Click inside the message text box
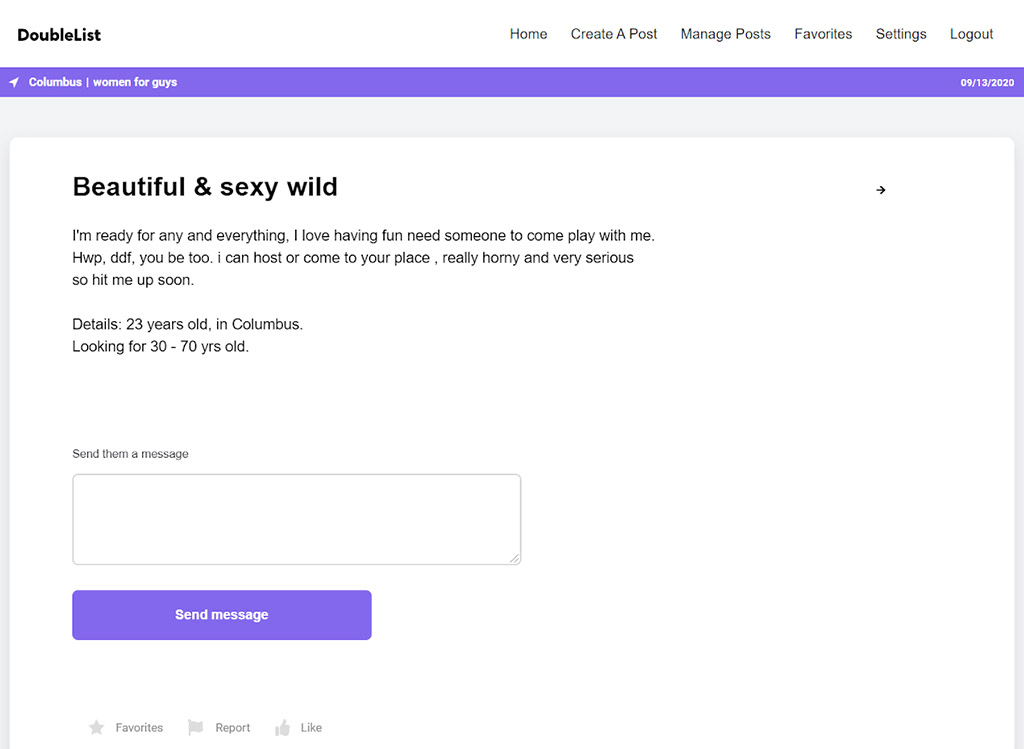The height and width of the screenshot is (749, 1024). [x=296, y=519]
